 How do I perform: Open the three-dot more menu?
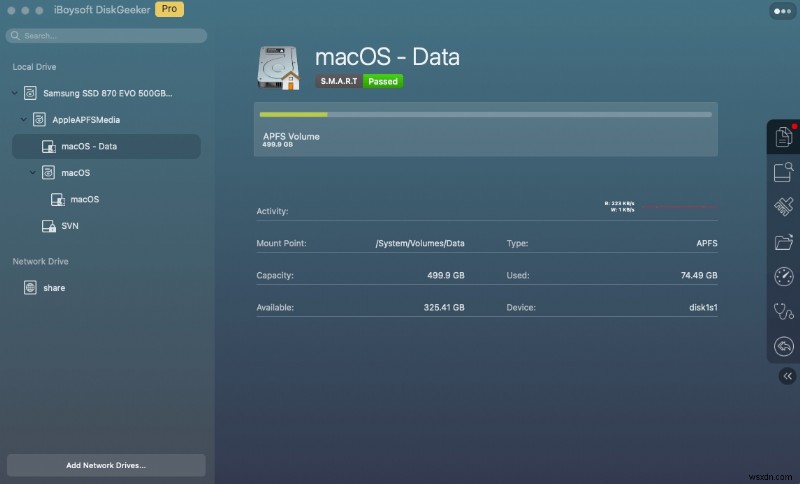pos(782,11)
